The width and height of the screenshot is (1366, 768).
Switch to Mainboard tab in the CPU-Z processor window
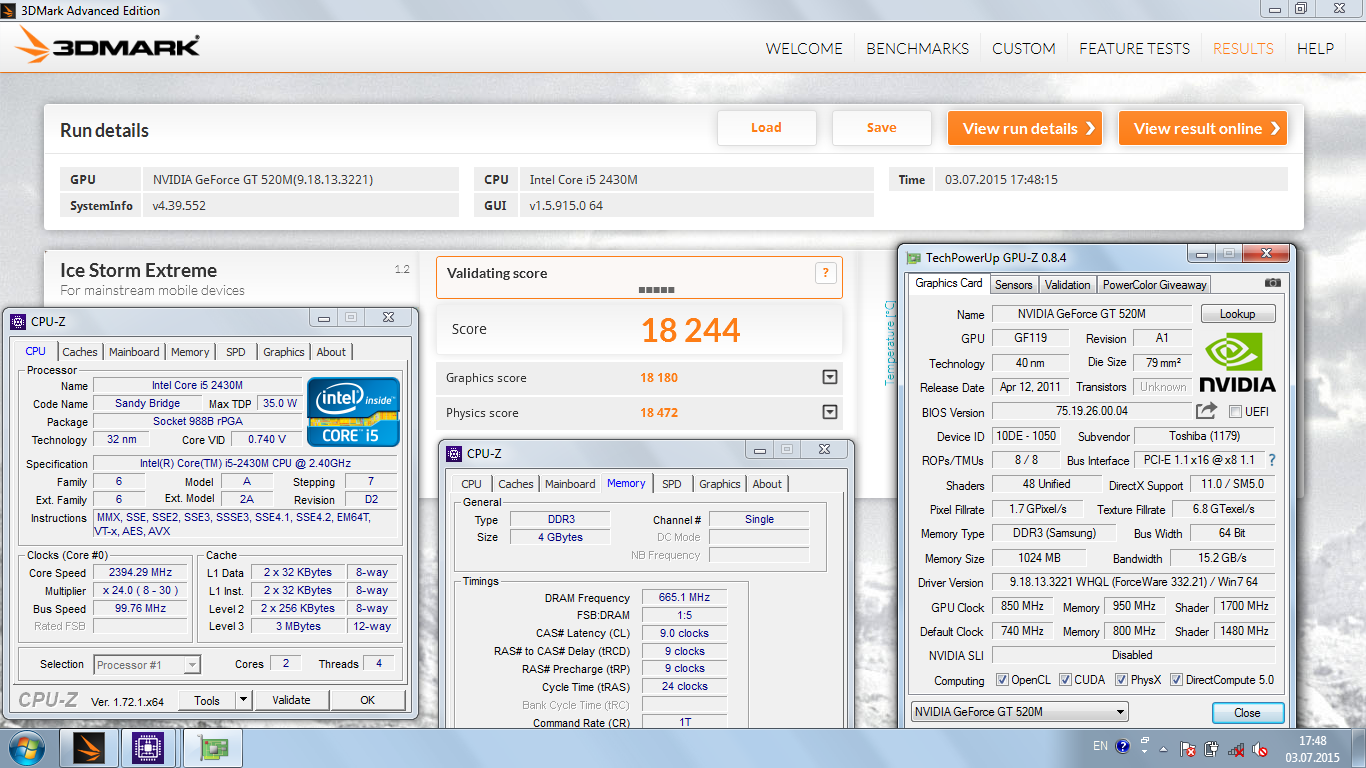click(x=134, y=352)
